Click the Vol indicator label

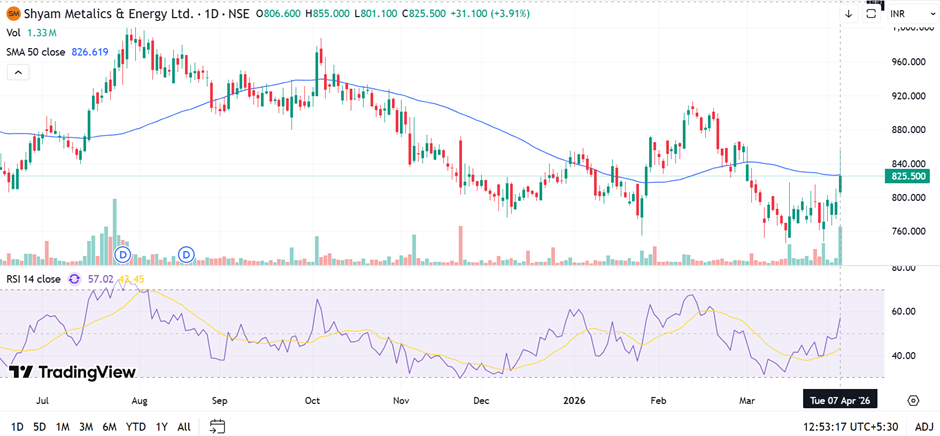(13, 33)
